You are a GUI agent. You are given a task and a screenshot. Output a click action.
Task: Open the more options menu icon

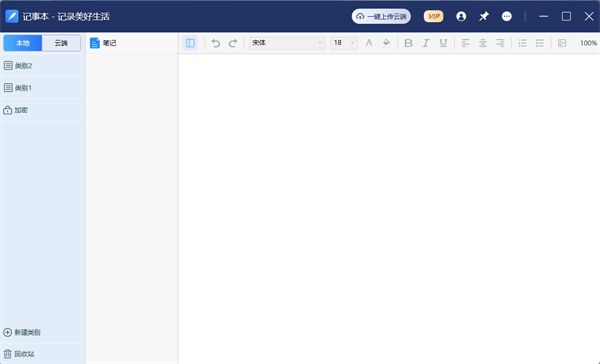[507, 16]
